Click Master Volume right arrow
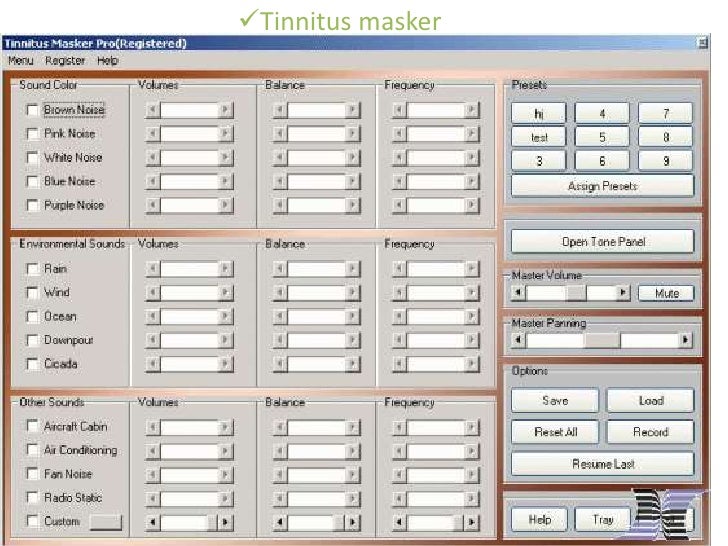Screen dimensions: 728x546 point(623,293)
